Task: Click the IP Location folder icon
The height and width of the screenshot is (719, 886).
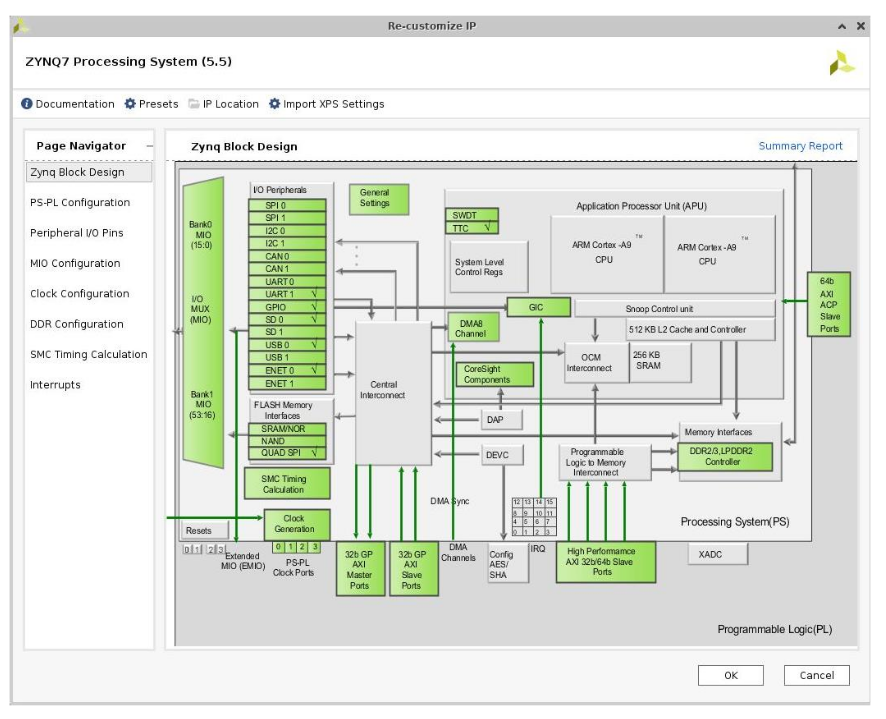Action: point(194,104)
